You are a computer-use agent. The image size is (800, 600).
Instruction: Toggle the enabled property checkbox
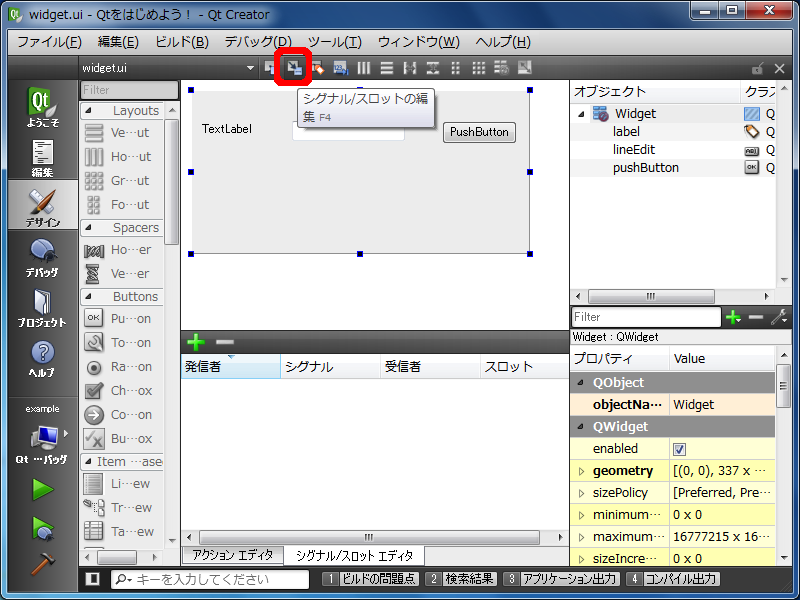pos(679,449)
